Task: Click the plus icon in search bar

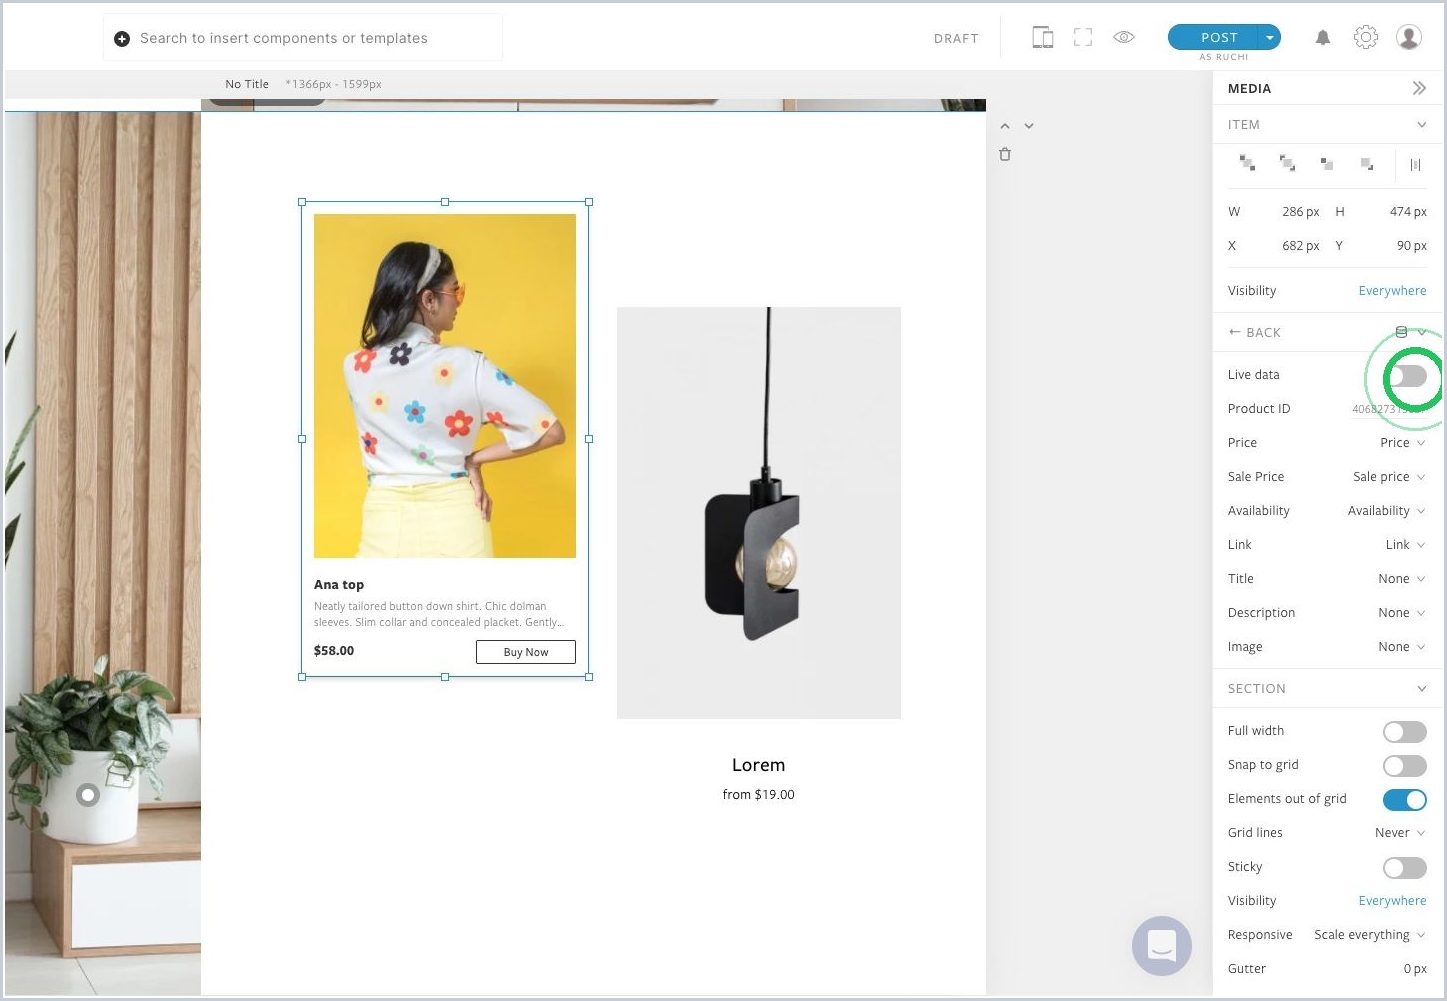Action: coord(122,39)
